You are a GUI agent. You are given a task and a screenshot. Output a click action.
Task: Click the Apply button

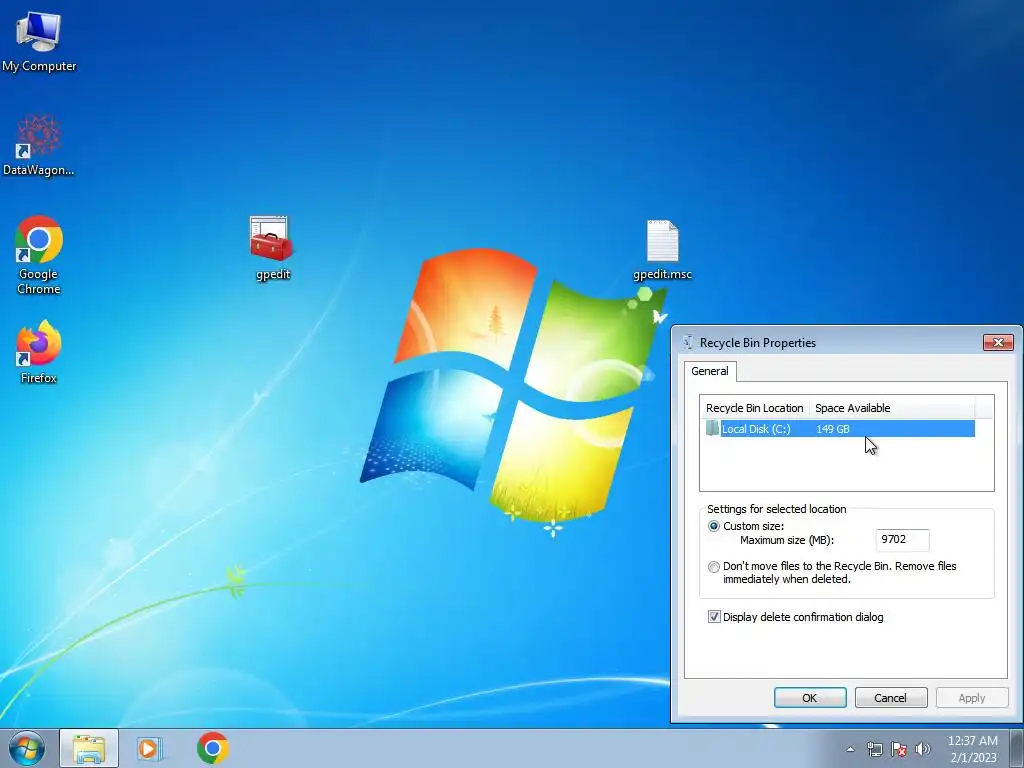[972, 698]
